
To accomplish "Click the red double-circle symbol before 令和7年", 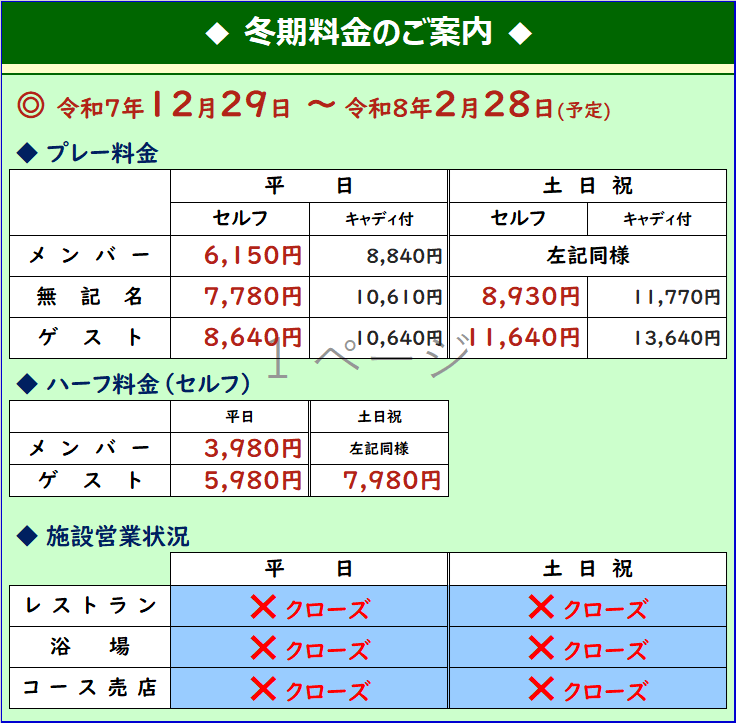I will (32, 106).
